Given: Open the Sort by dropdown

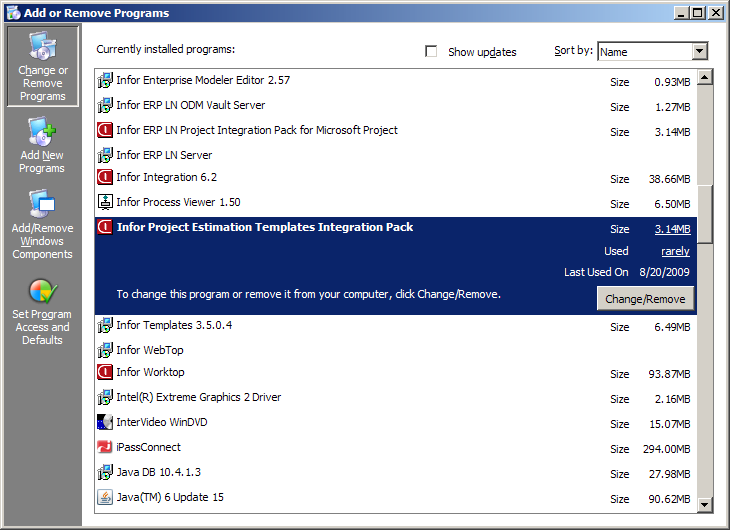Looking at the screenshot, I should tap(699, 52).
